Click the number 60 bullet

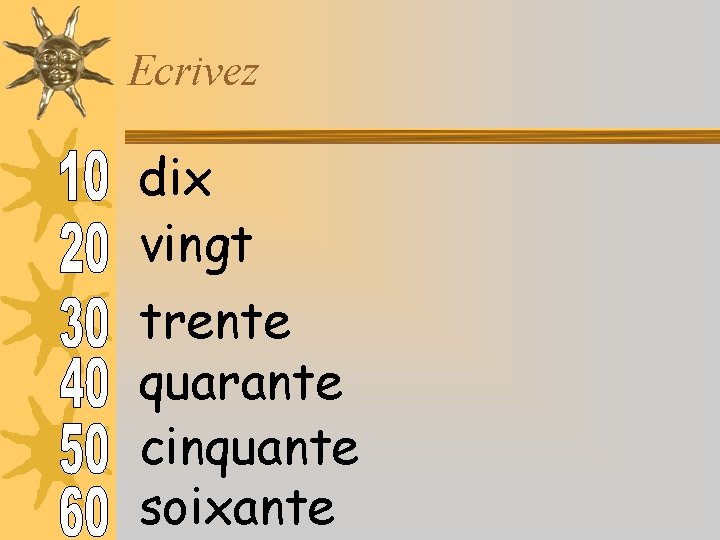point(84,512)
